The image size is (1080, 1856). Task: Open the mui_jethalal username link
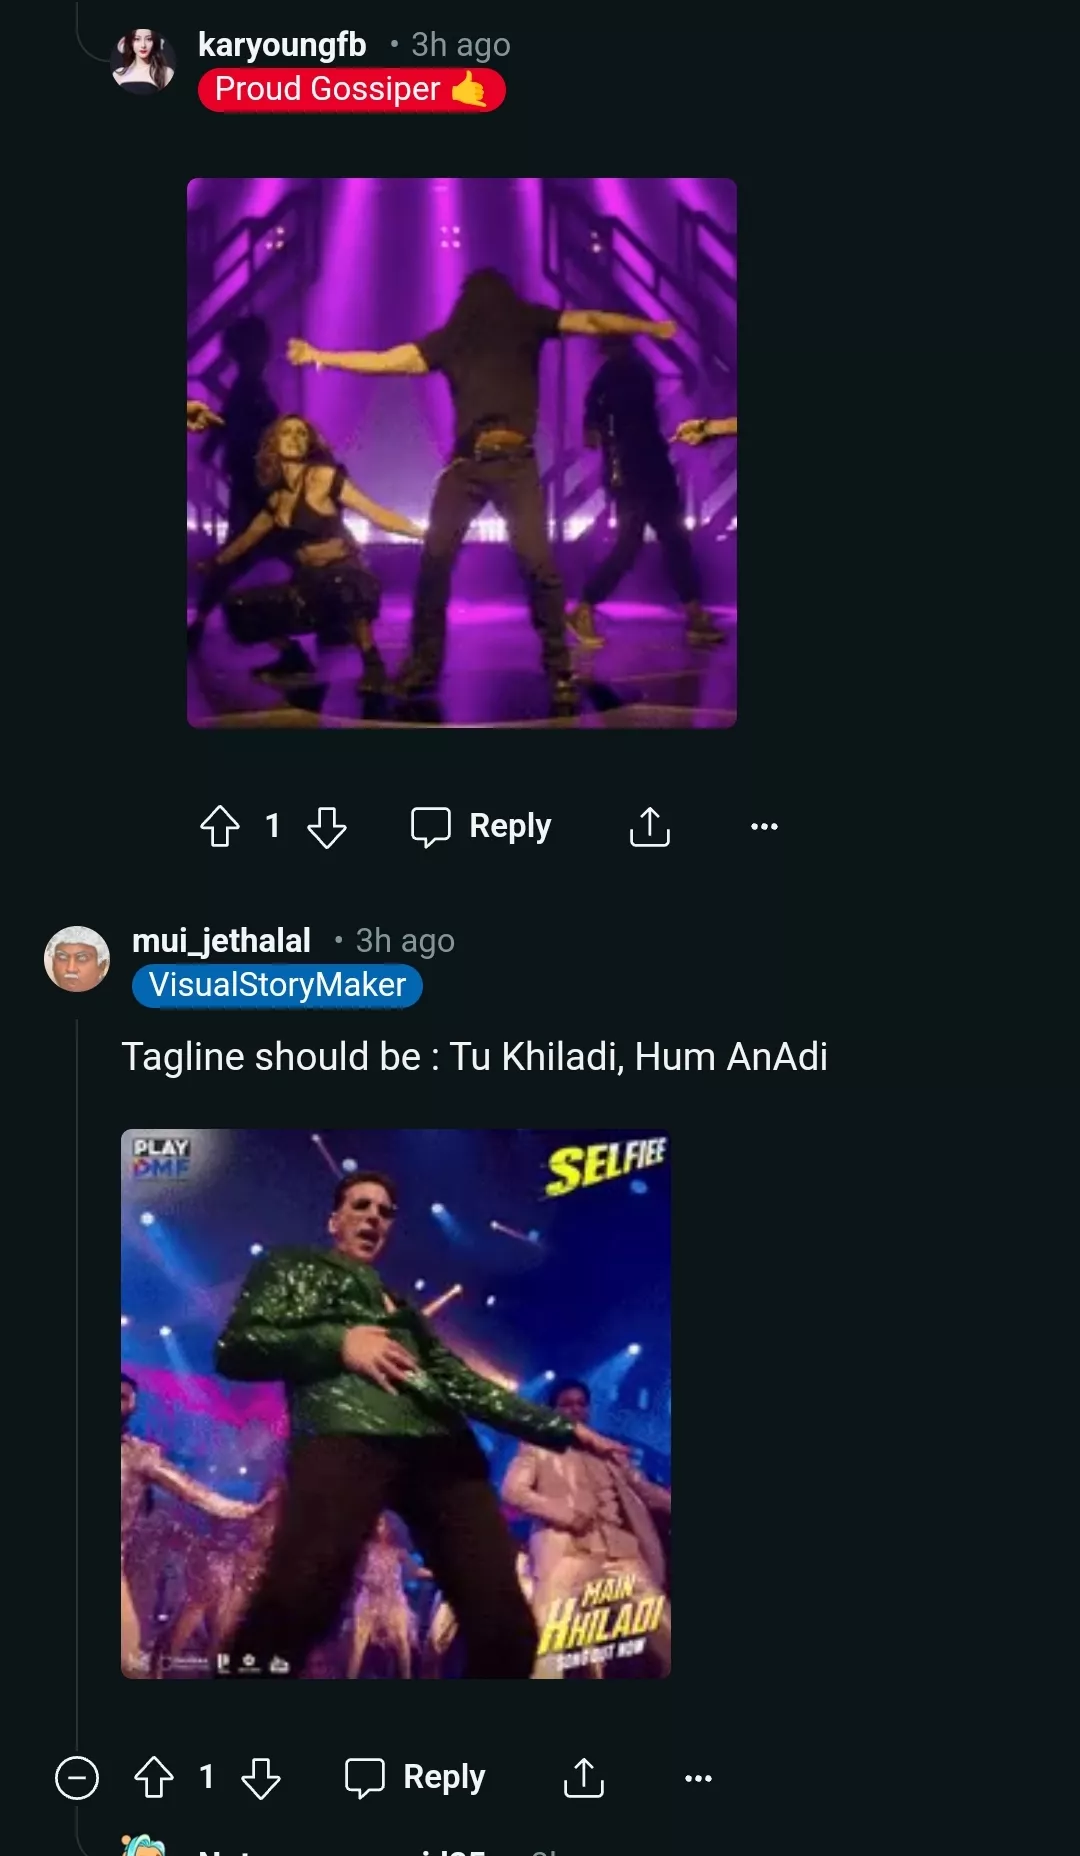[221, 941]
